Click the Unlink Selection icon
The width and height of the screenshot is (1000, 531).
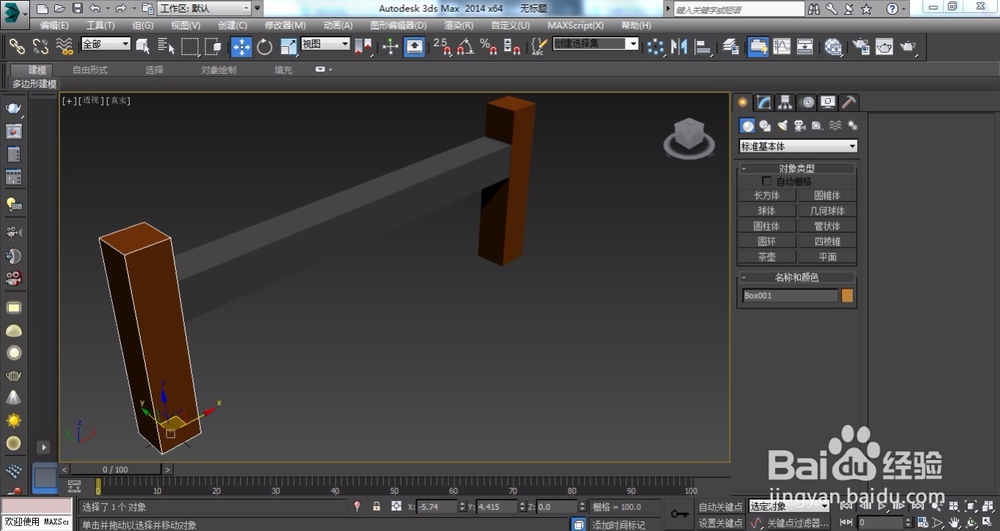41,46
